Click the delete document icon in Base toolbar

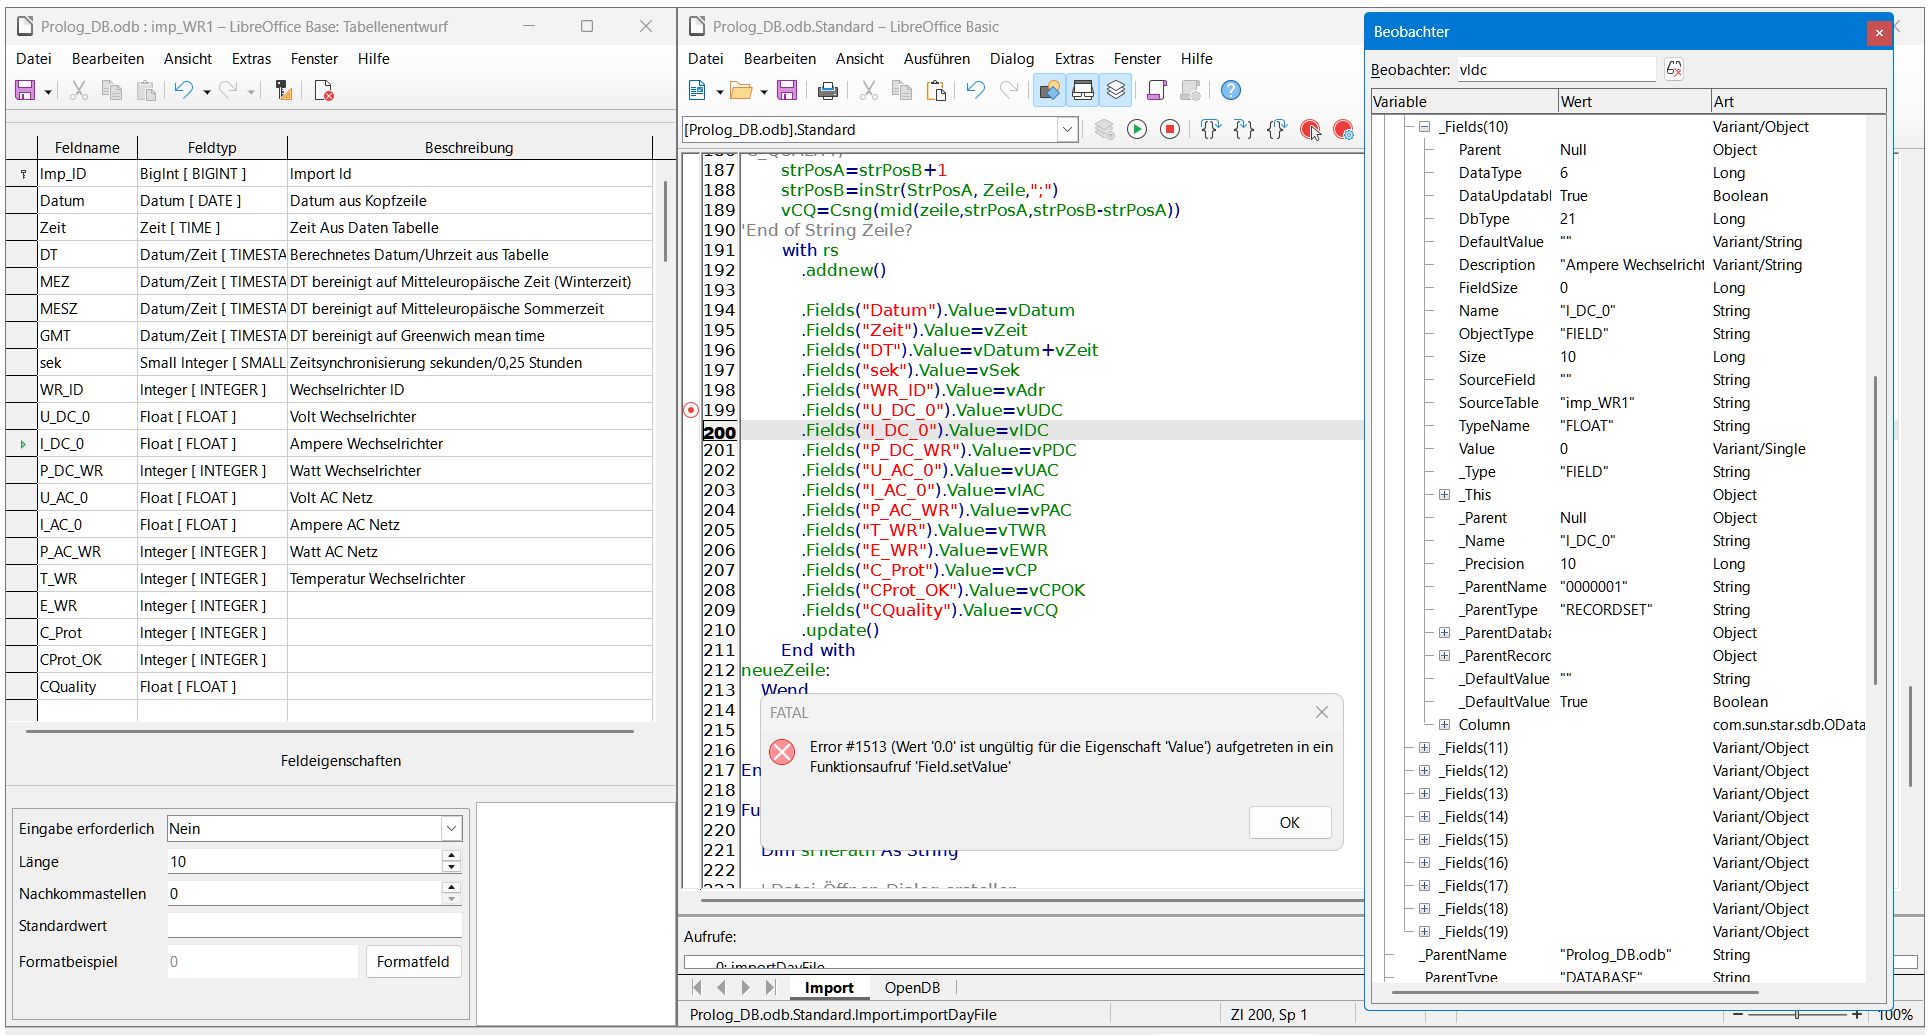324,91
